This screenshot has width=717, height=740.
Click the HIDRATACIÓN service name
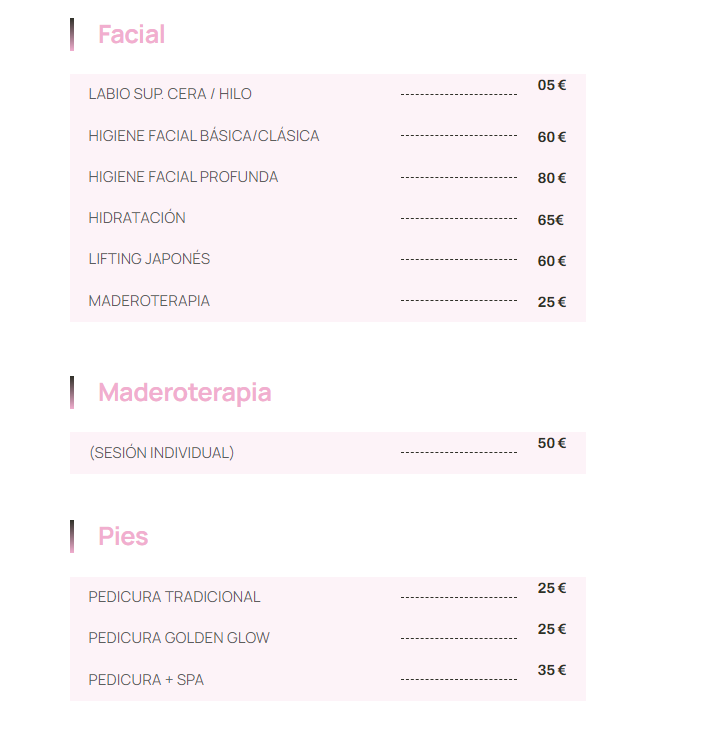(x=137, y=218)
